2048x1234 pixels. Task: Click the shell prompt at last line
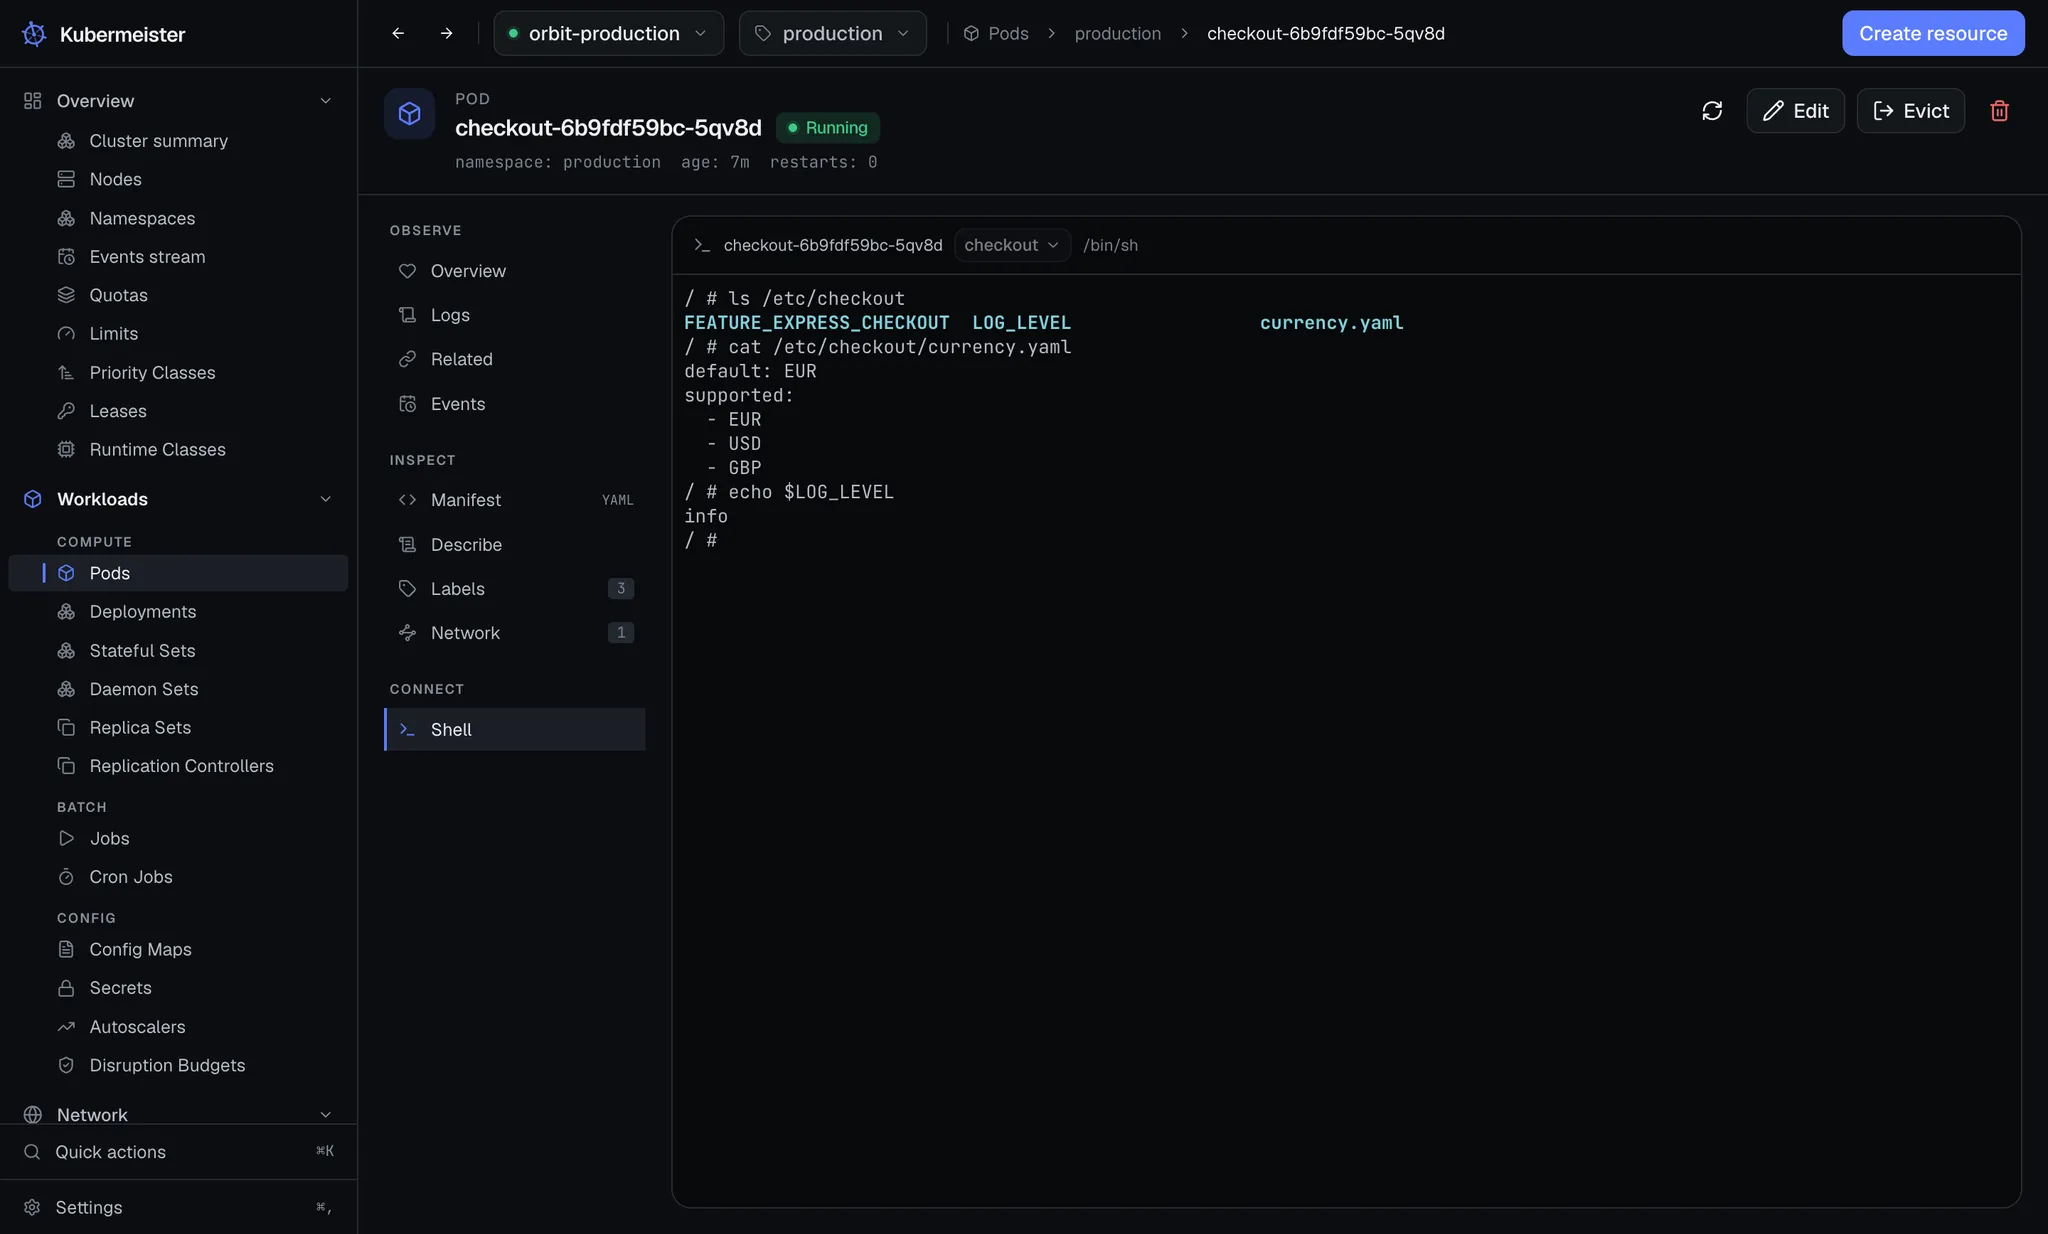(701, 540)
